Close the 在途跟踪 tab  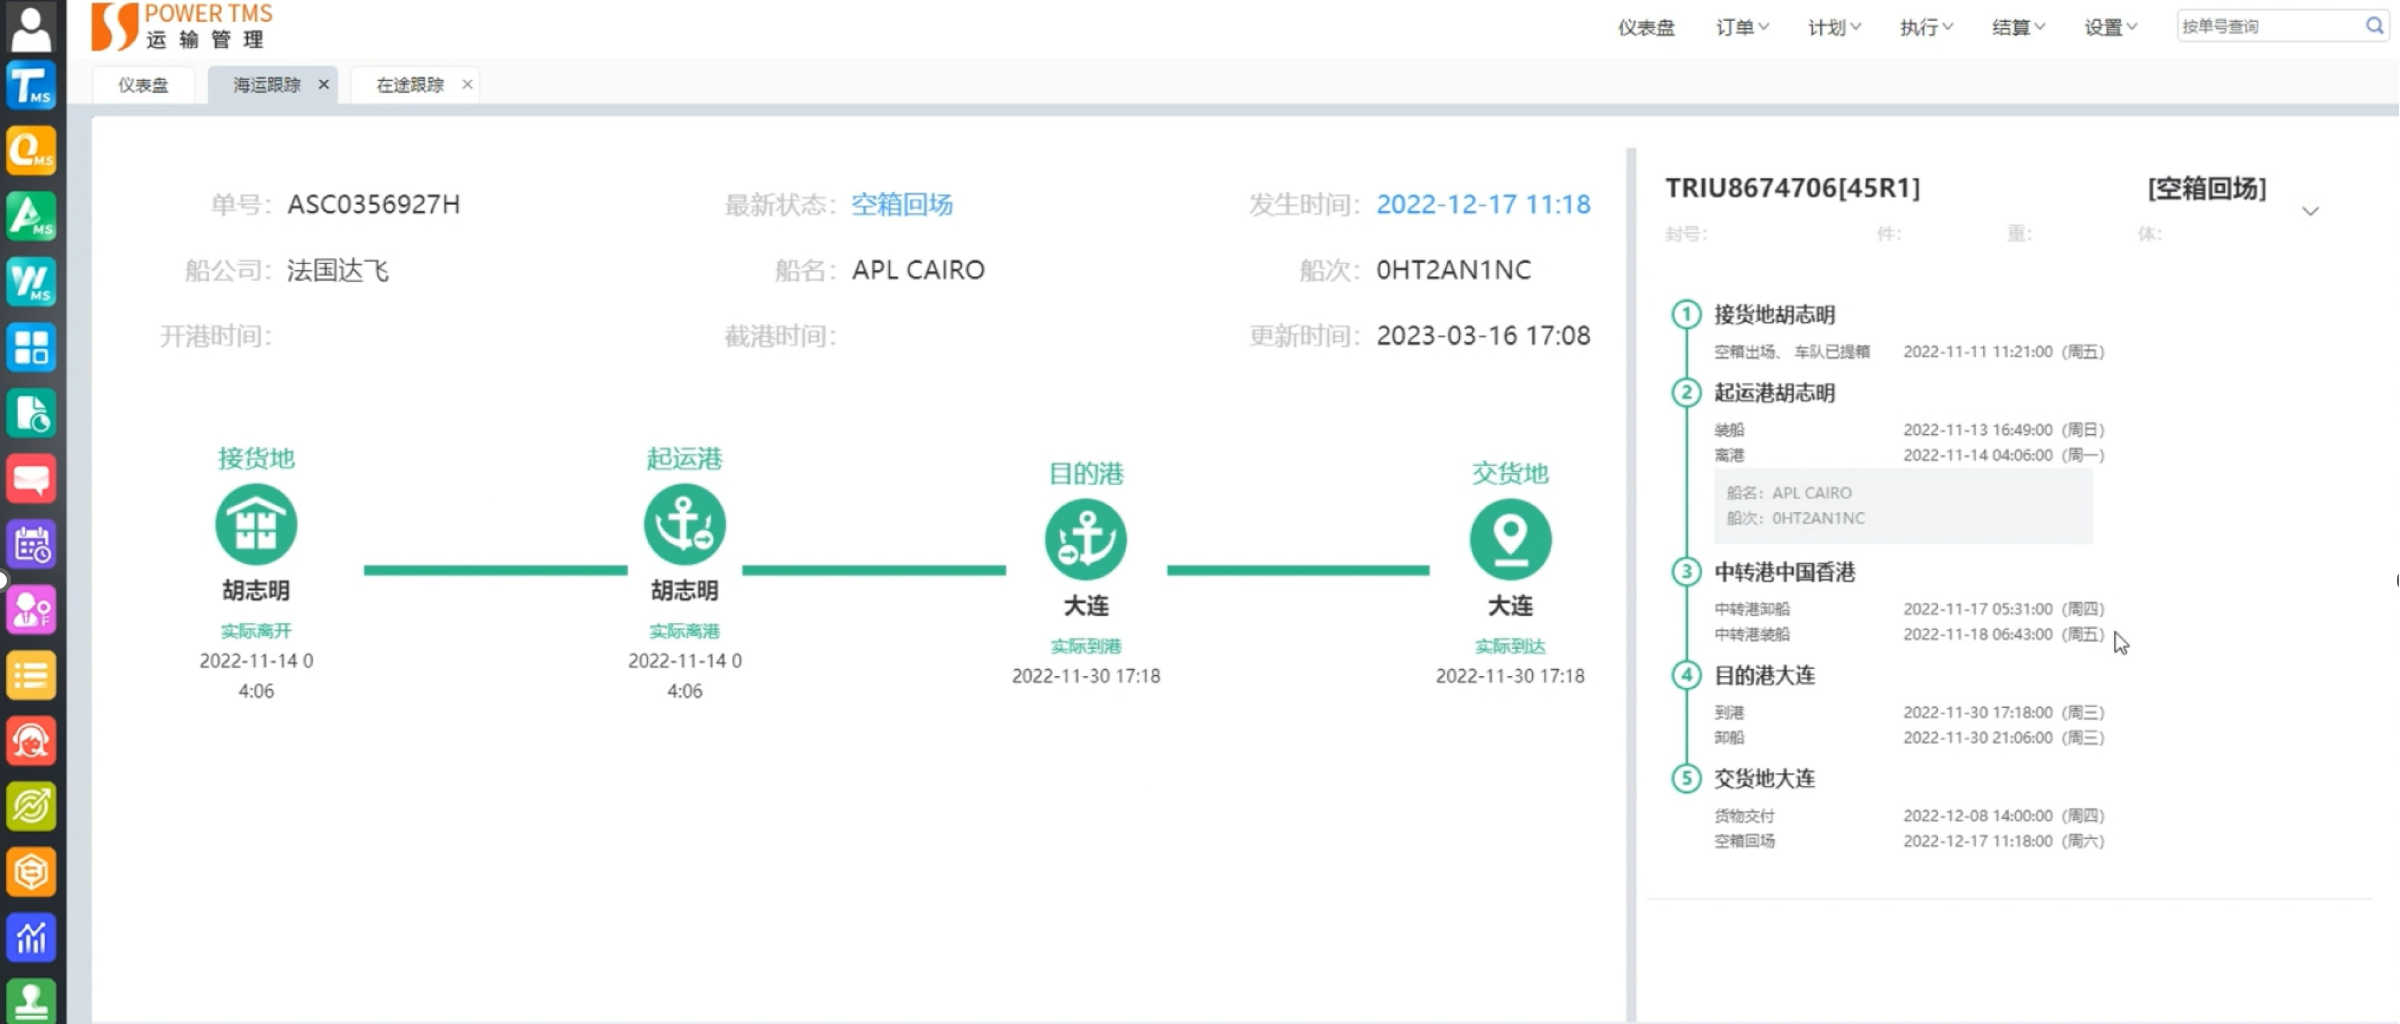(467, 85)
